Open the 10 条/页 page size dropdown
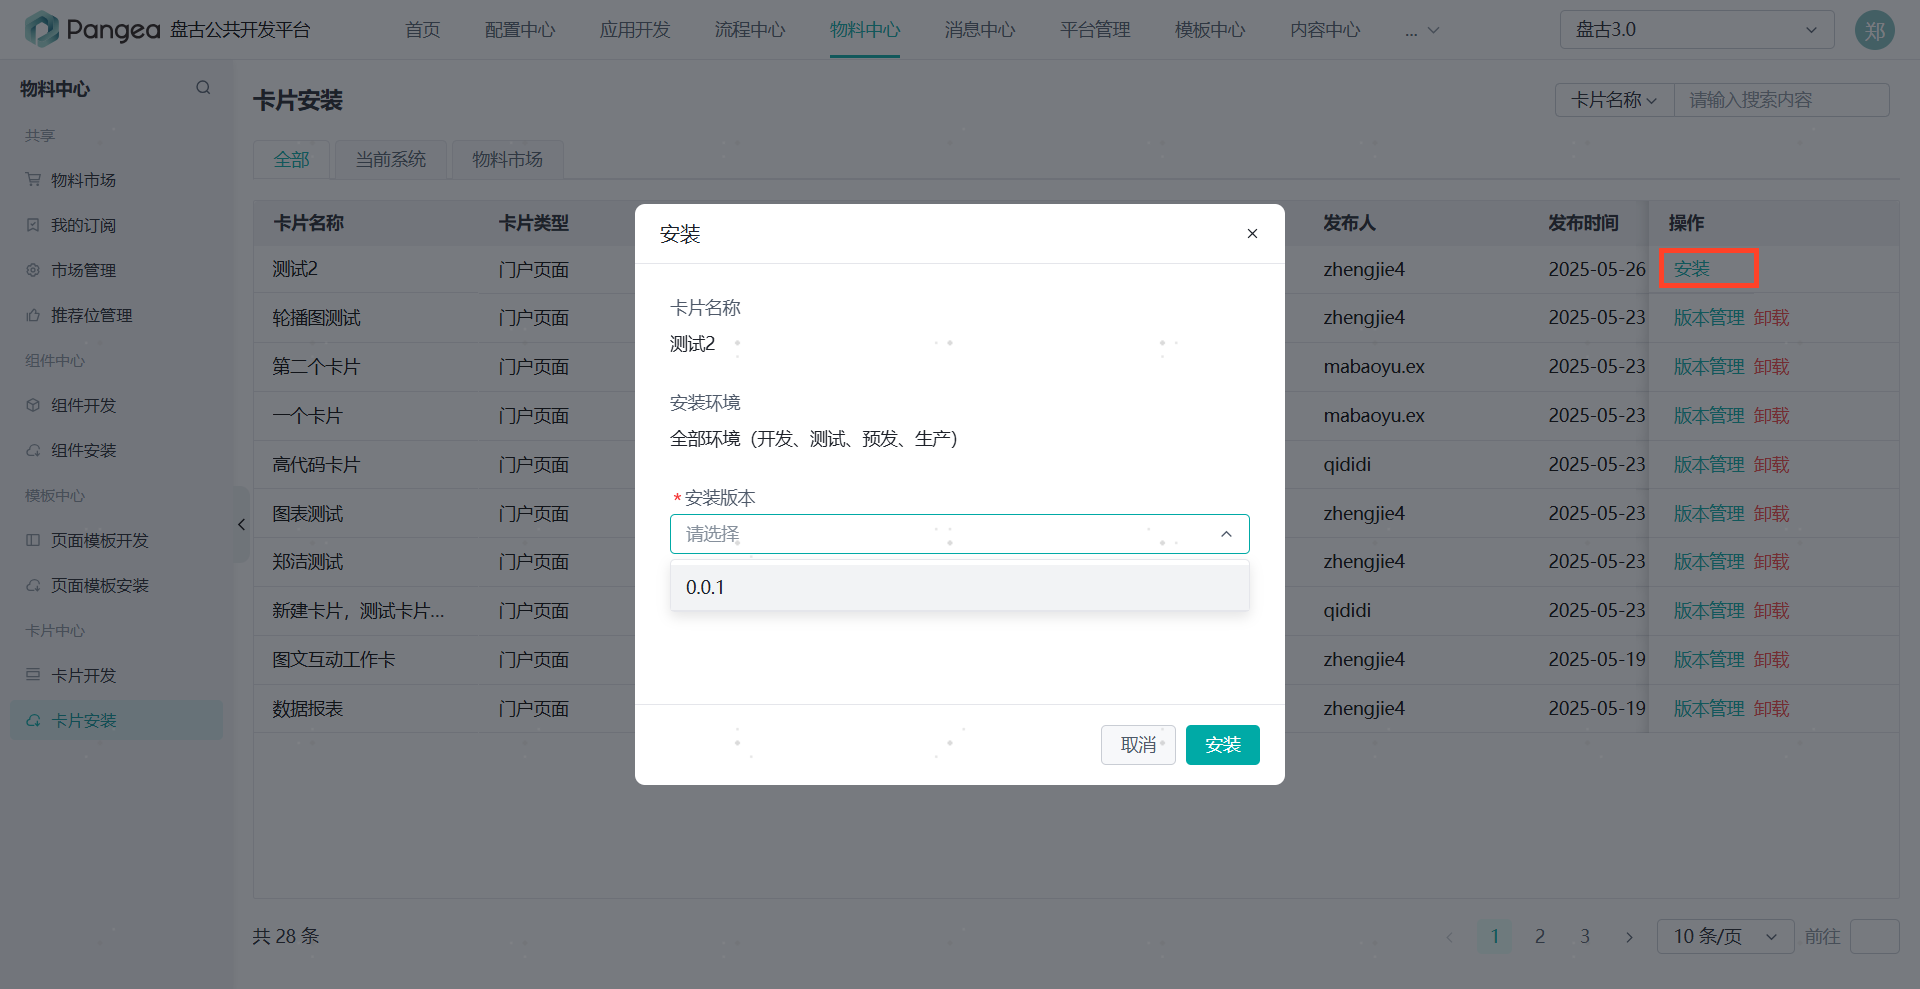 pos(1724,936)
